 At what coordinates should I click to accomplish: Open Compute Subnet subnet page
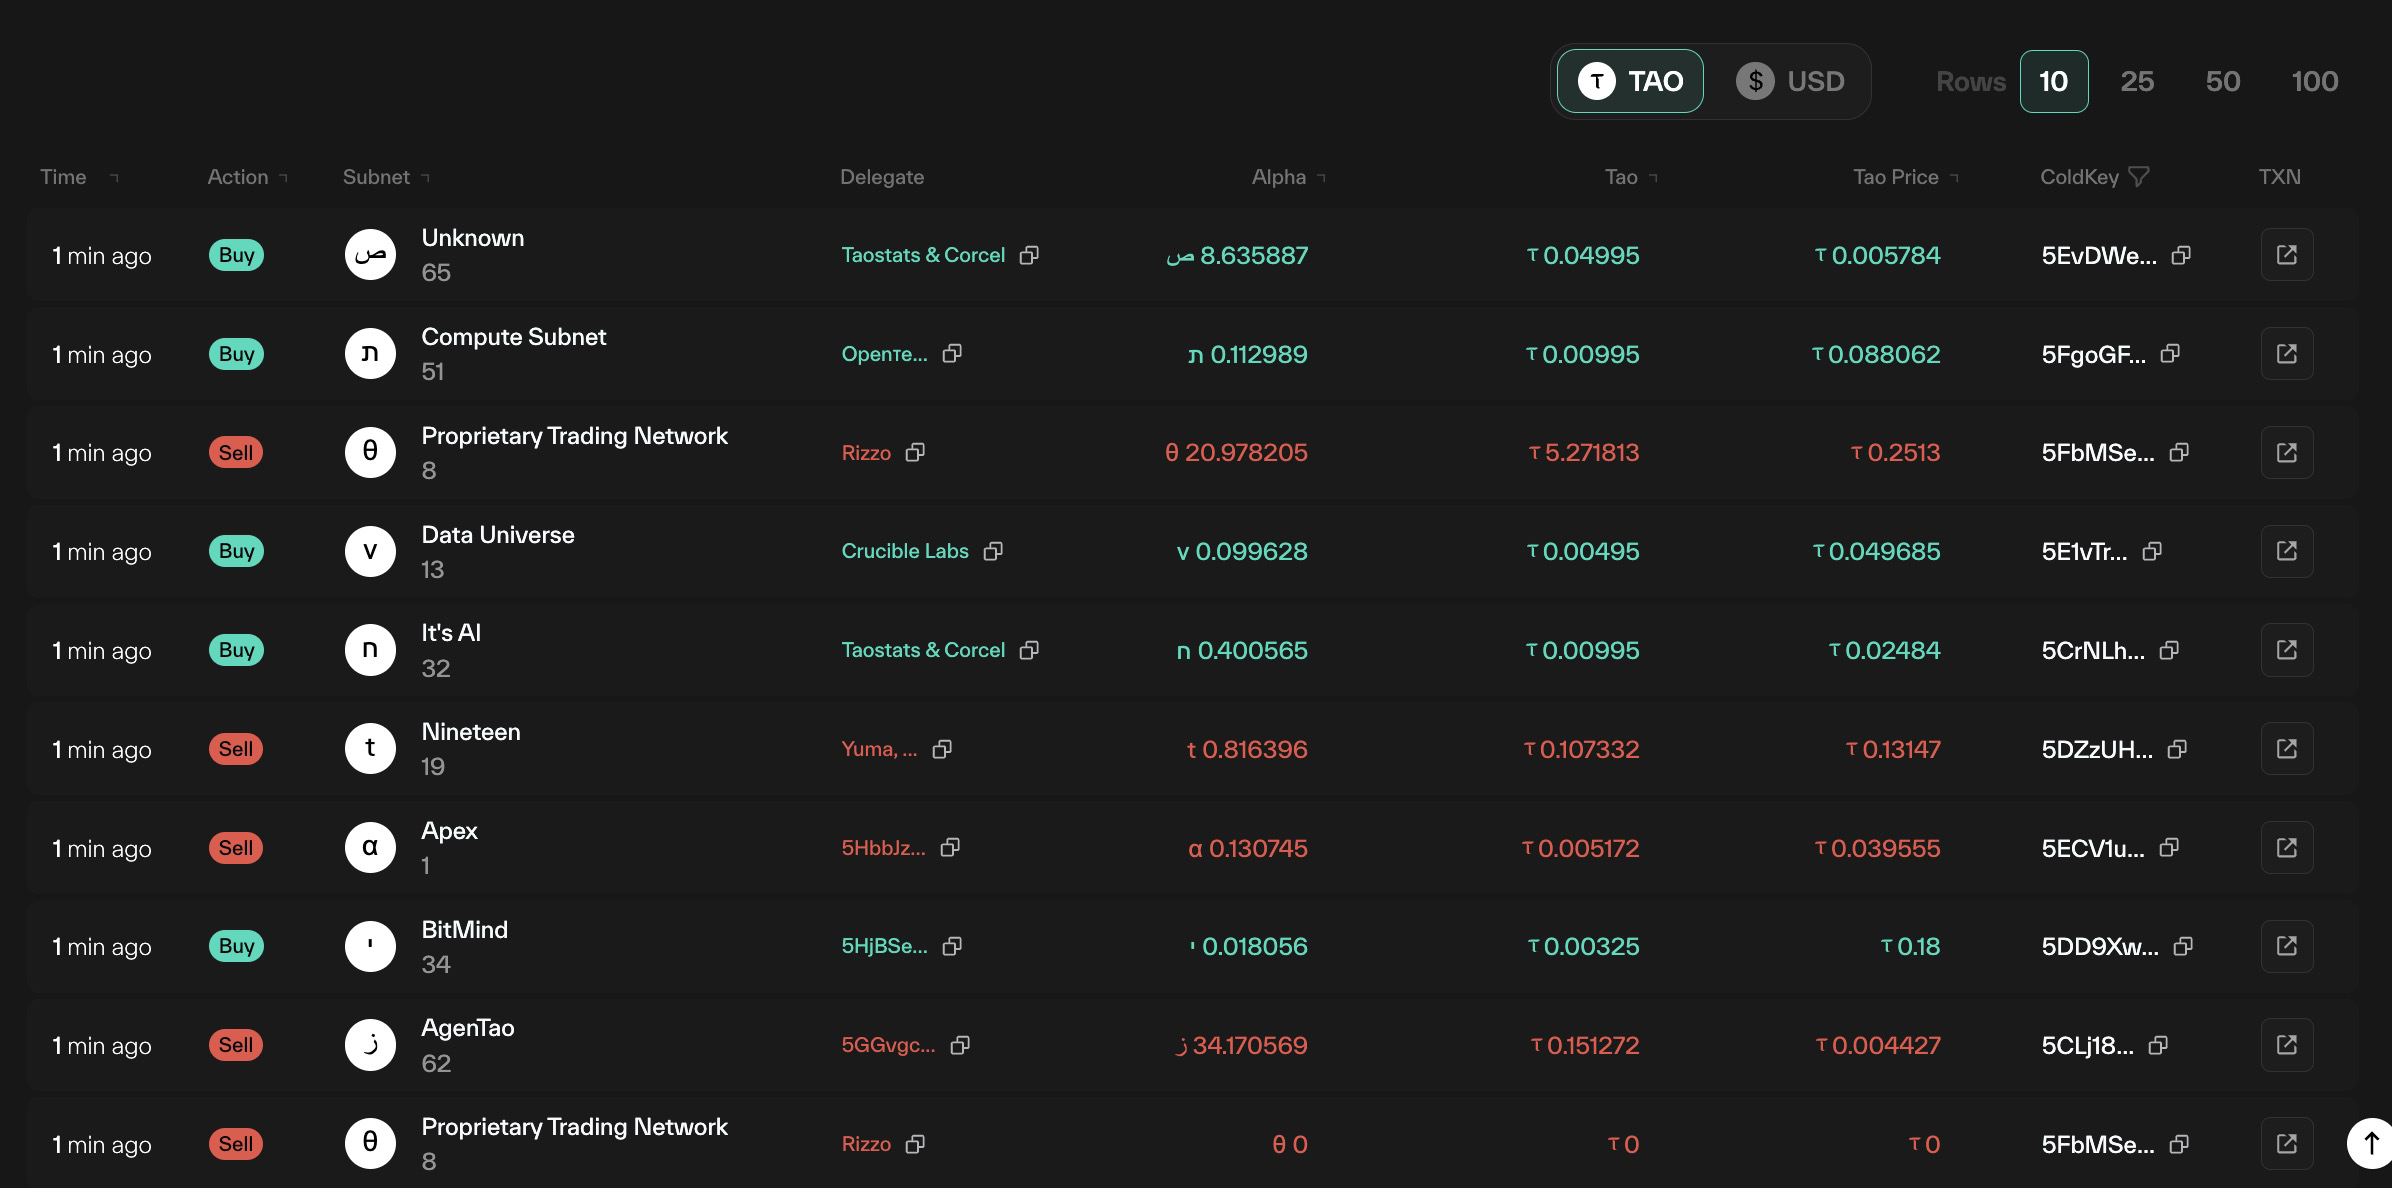[513, 337]
